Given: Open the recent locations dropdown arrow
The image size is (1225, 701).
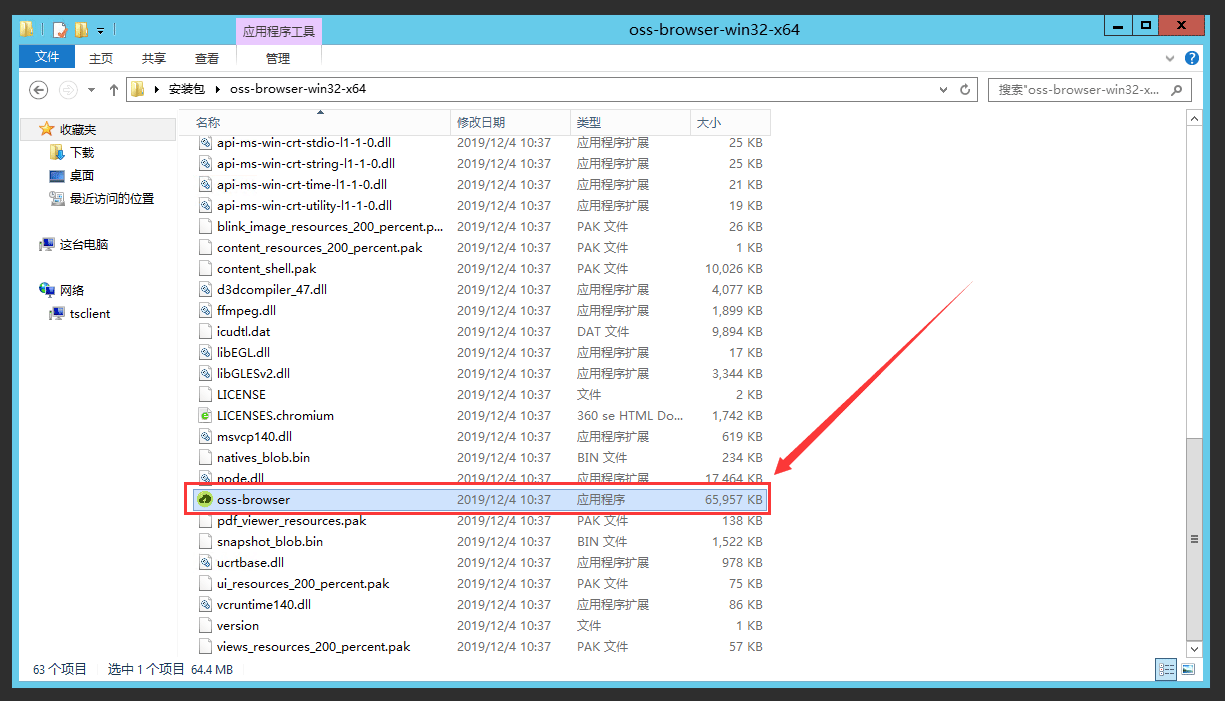Looking at the screenshot, I should [92, 89].
